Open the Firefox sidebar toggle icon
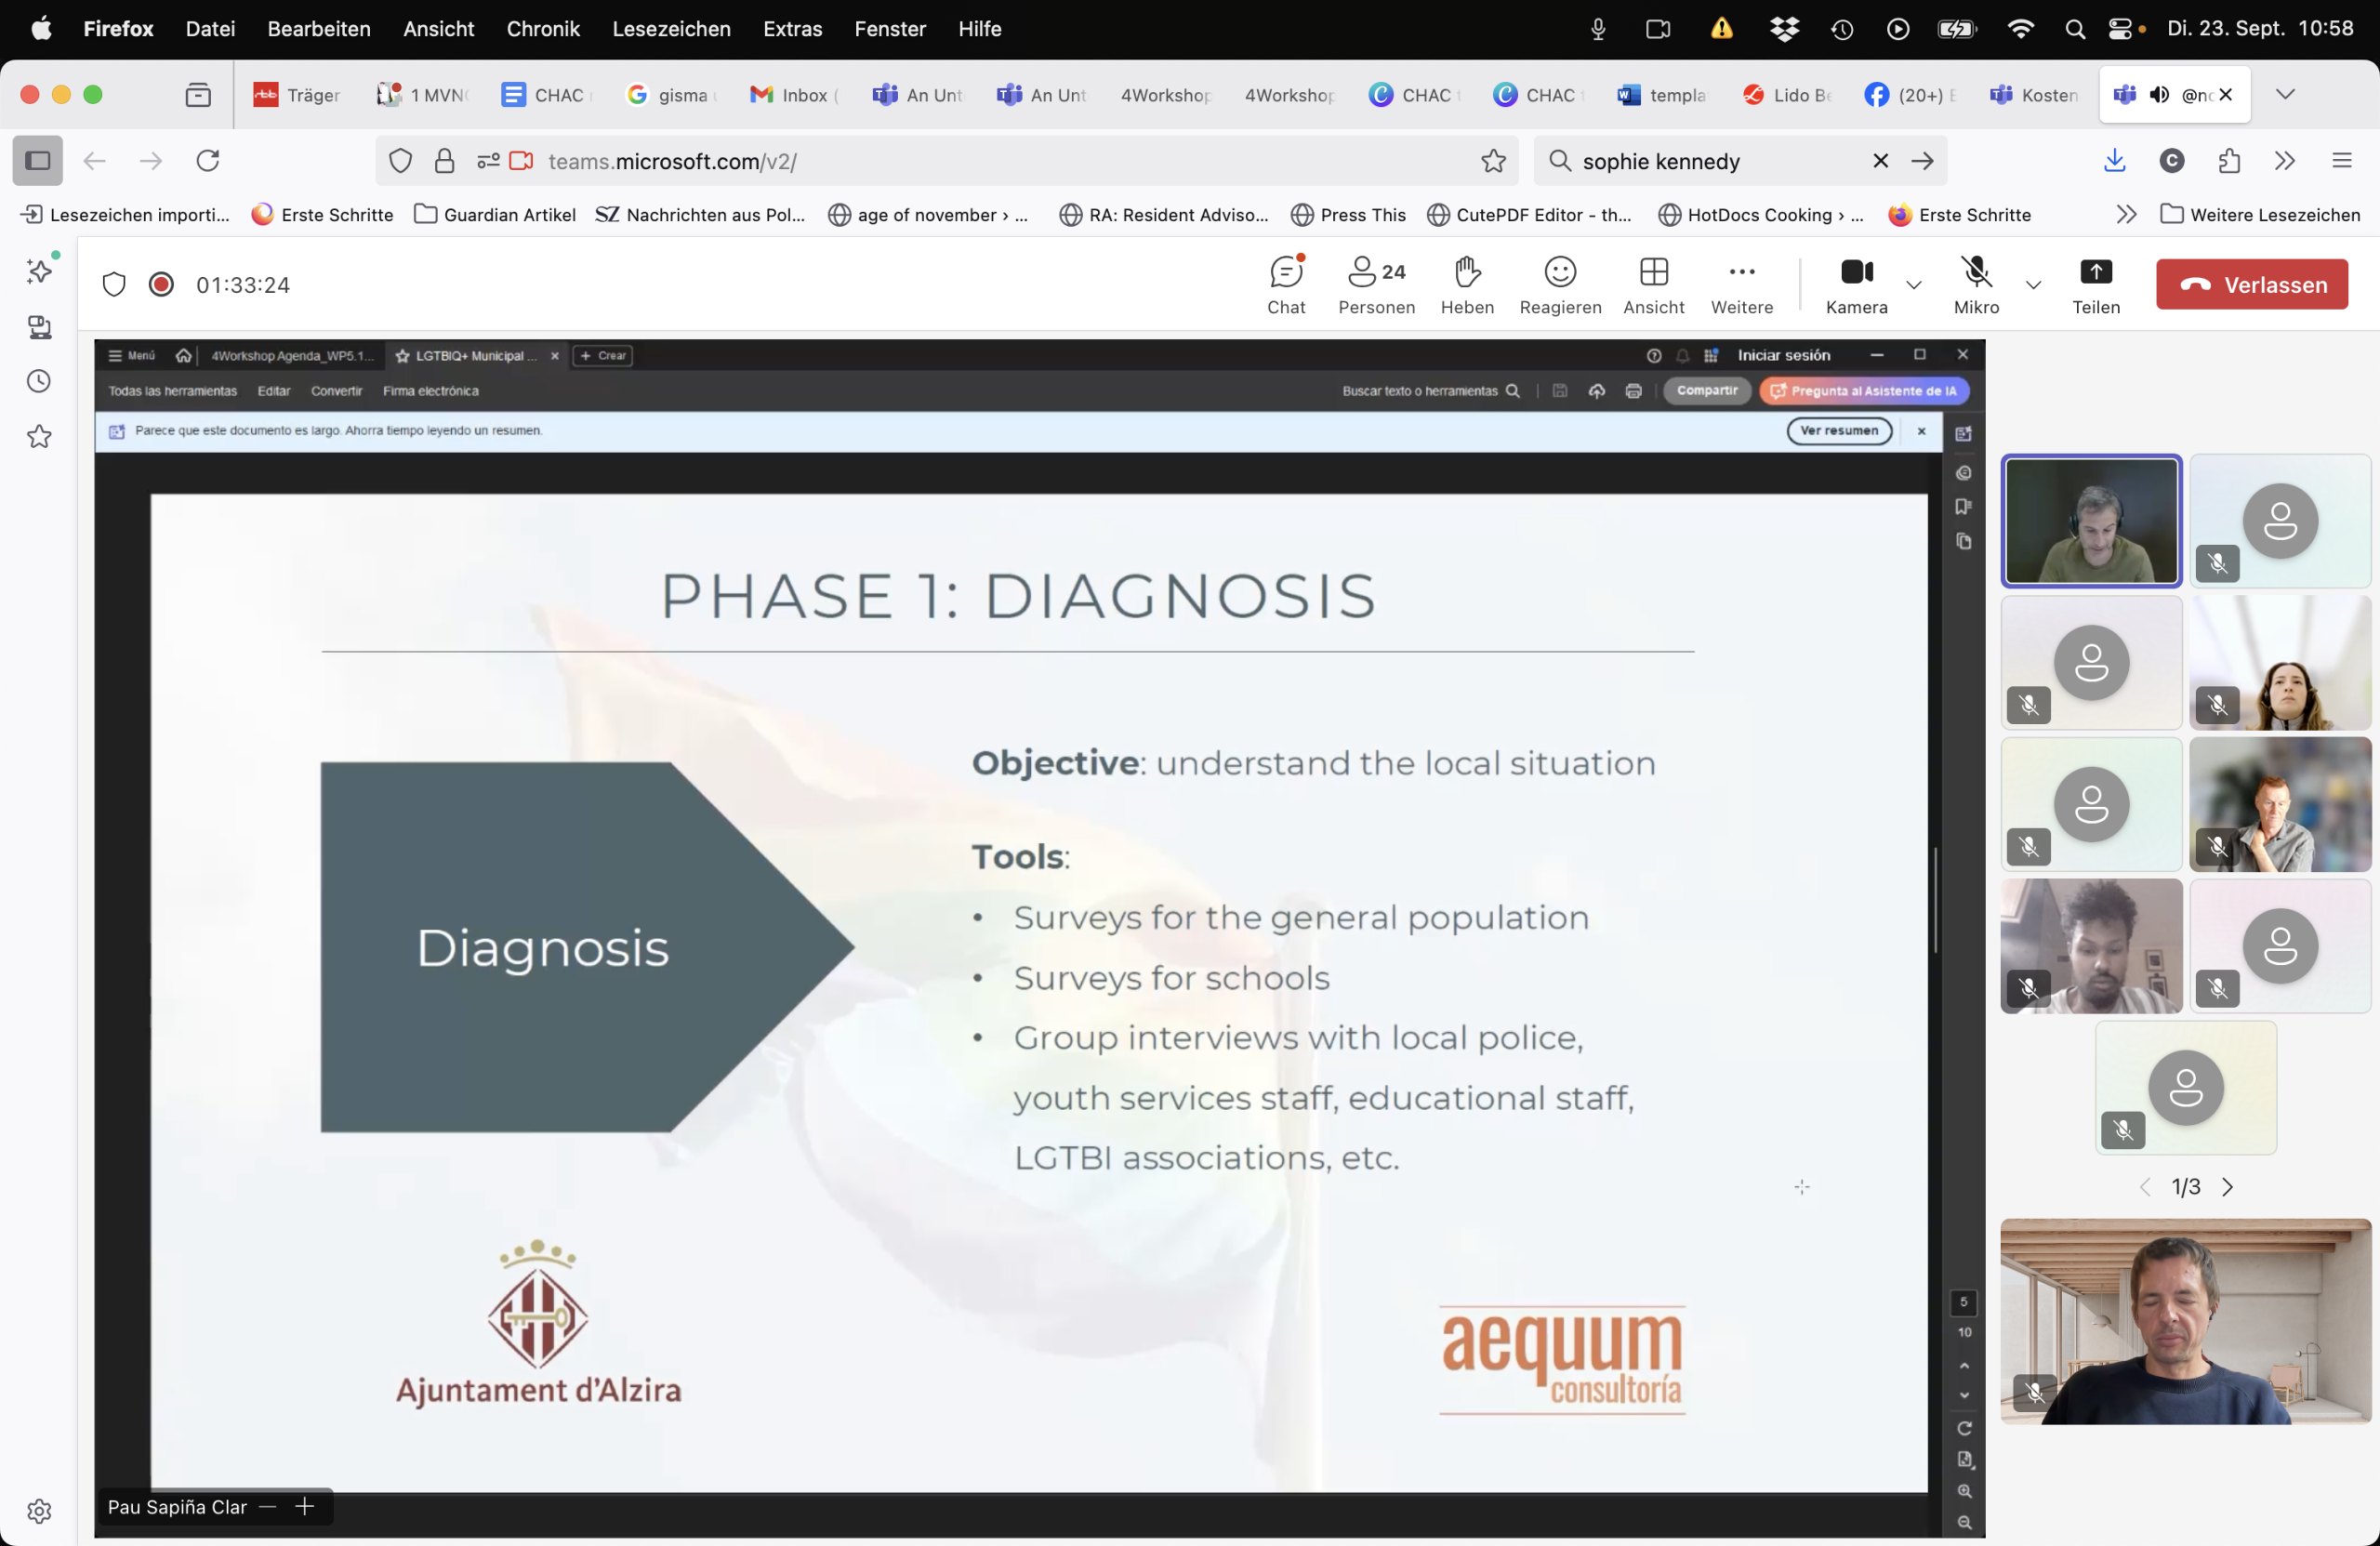2380x1546 pixels. coord(38,161)
